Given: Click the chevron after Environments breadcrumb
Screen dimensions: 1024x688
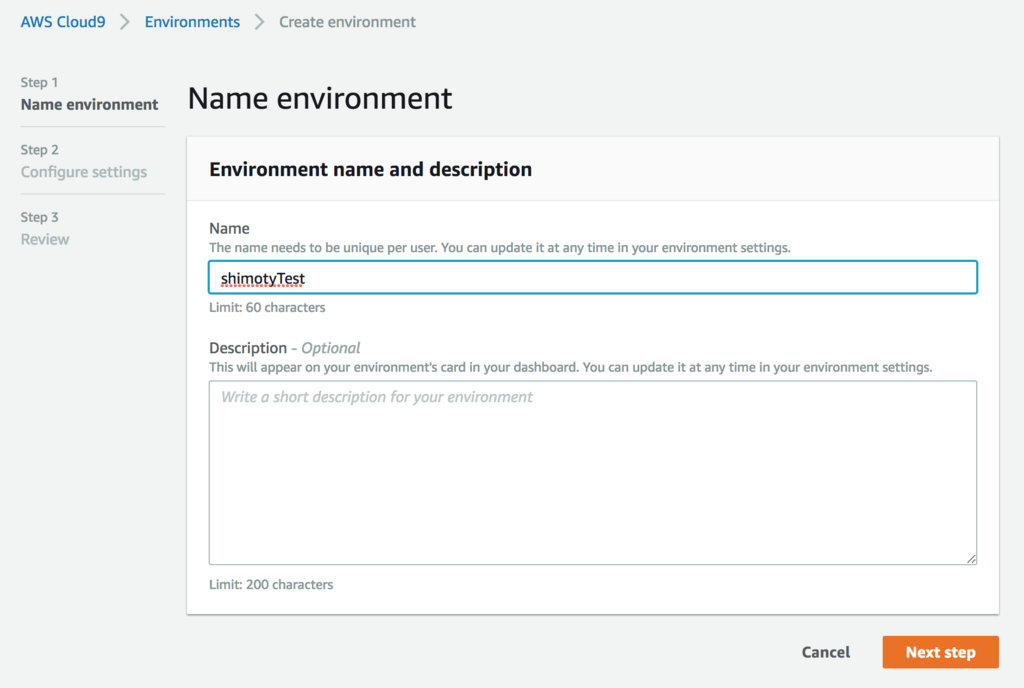Looking at the screenshot, I should tap(259, 21).
